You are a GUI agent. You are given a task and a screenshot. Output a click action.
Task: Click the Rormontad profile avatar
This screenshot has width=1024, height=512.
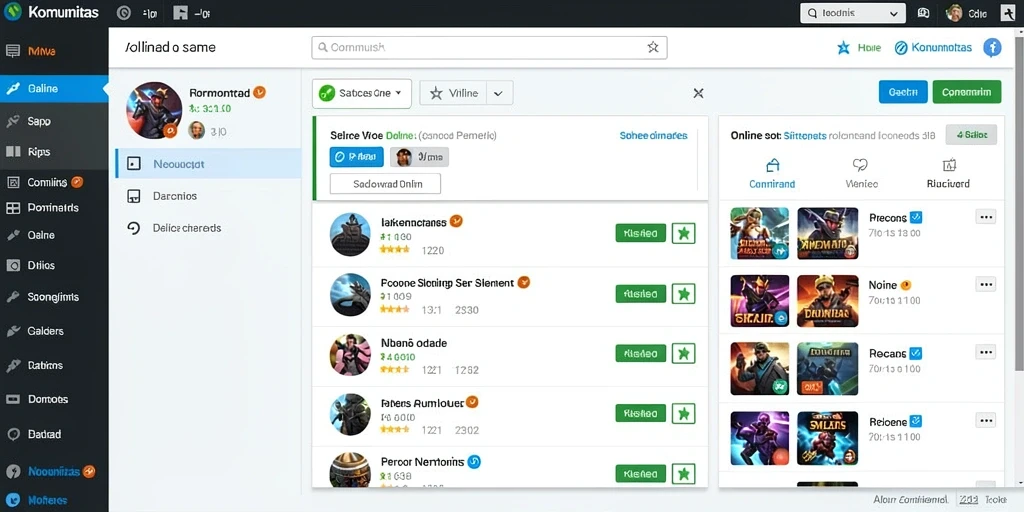tap(154, 110)
